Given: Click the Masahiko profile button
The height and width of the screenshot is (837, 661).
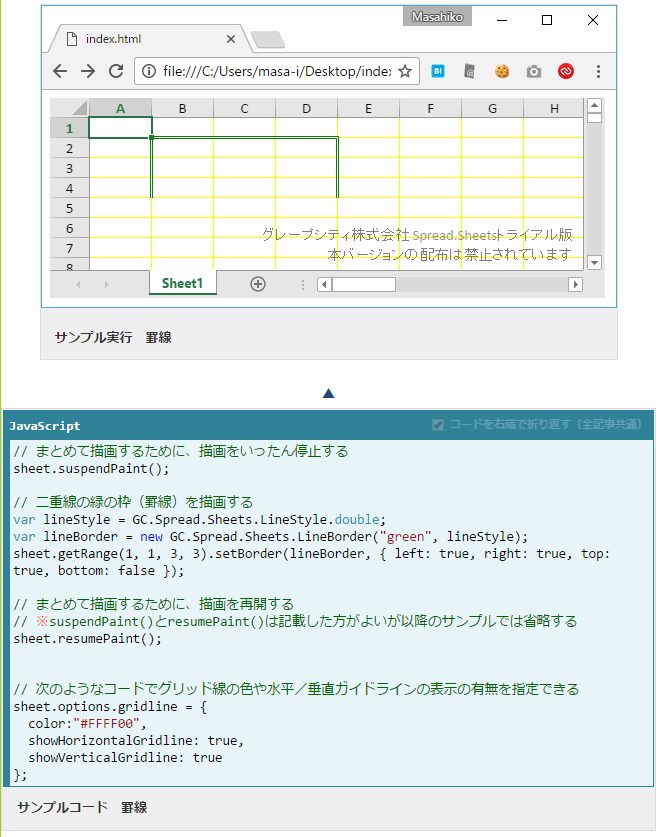Looking at the screenshot, I should tap(437, 17).
